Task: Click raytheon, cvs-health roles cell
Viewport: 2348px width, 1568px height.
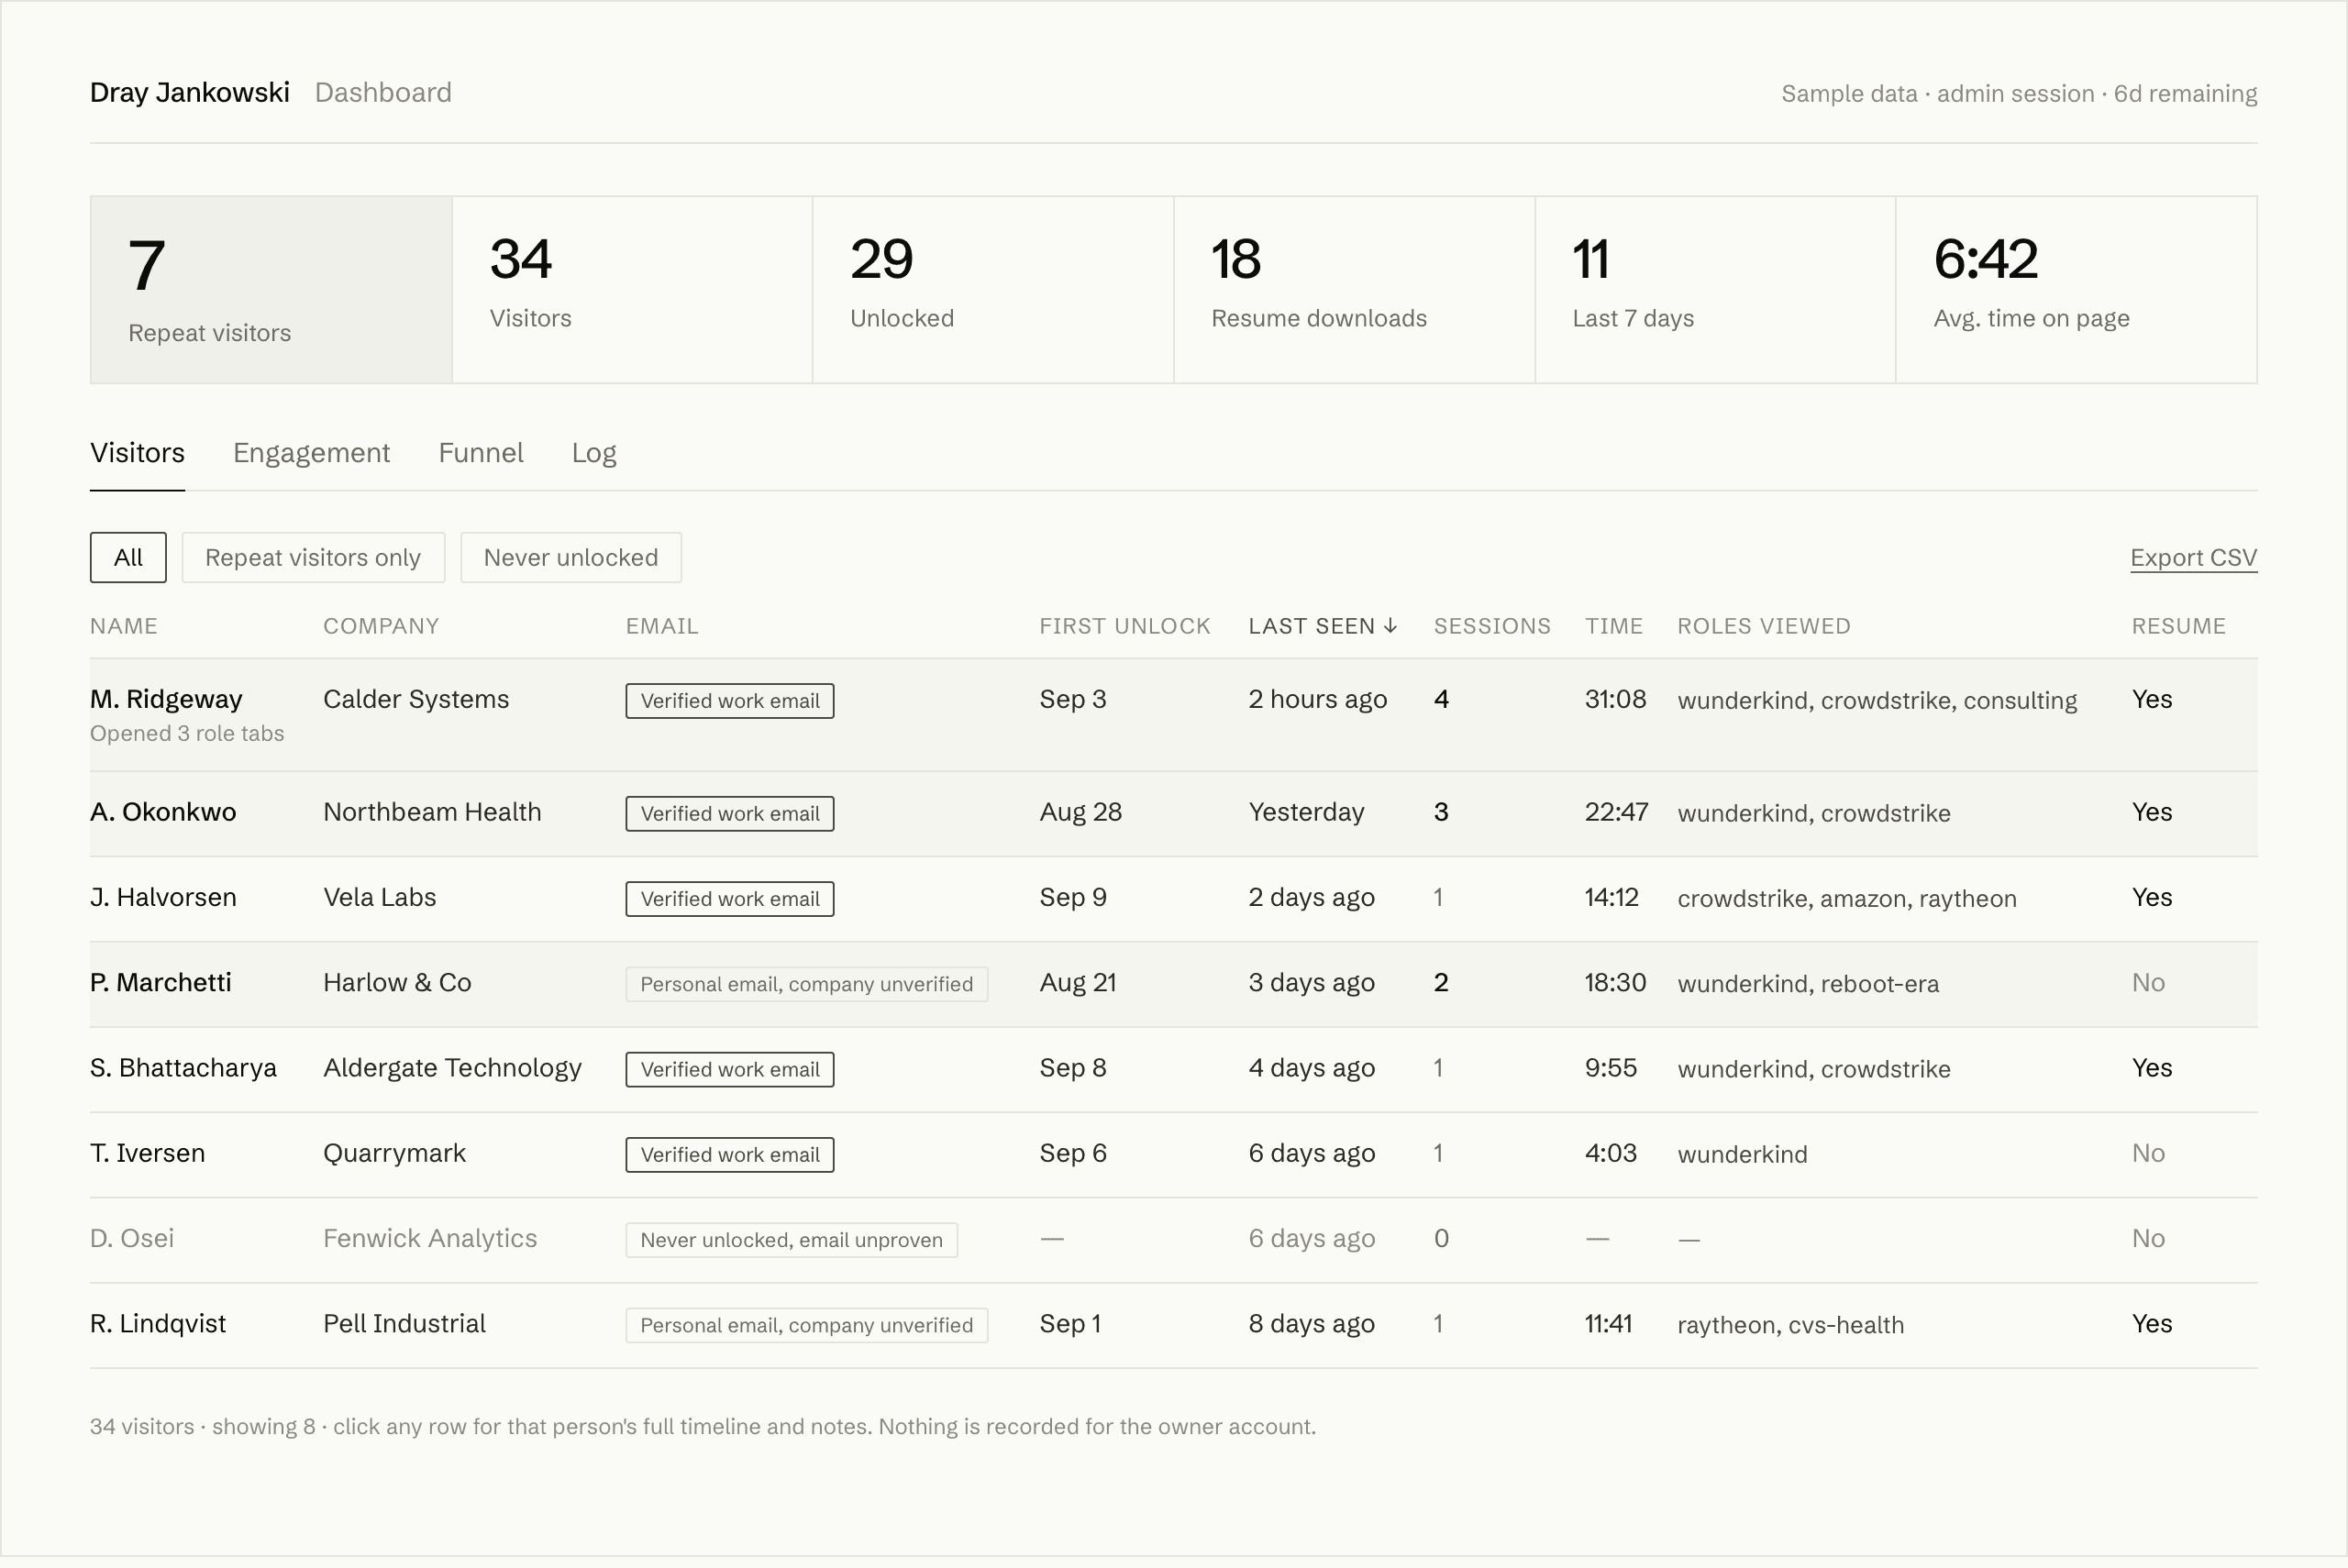Action: 1790,1325
